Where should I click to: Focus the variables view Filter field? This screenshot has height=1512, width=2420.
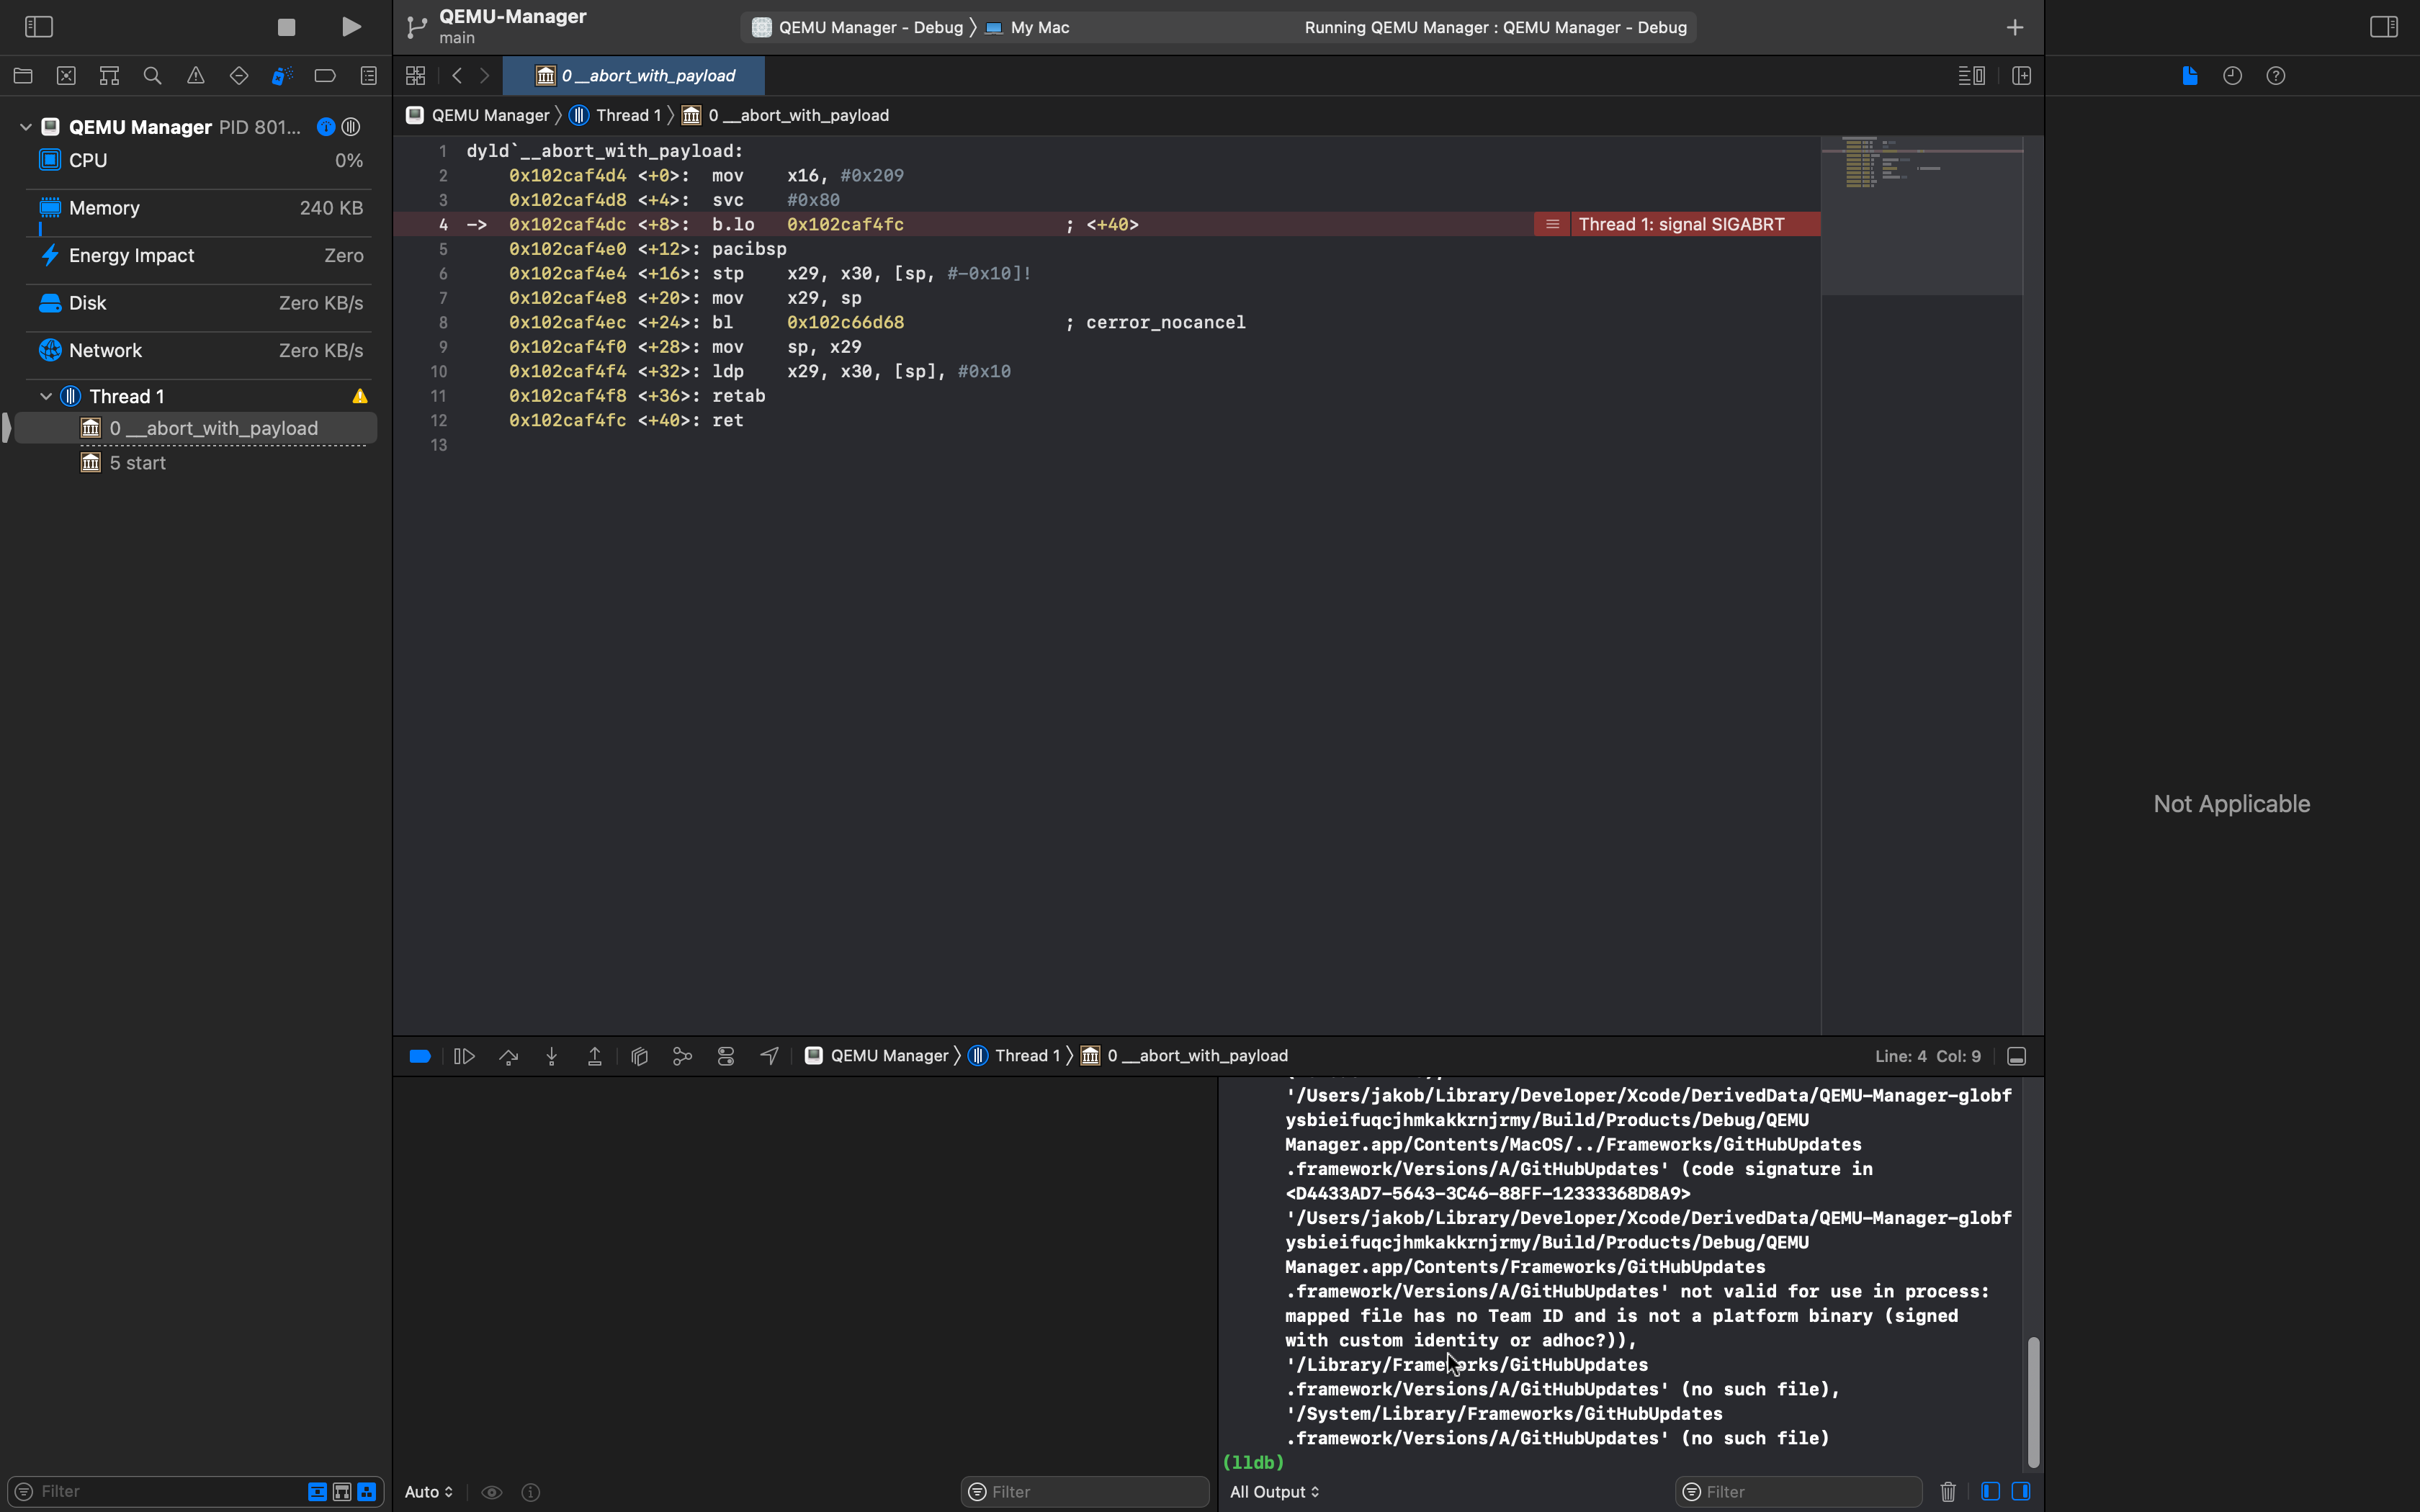click(1085, 1492)
